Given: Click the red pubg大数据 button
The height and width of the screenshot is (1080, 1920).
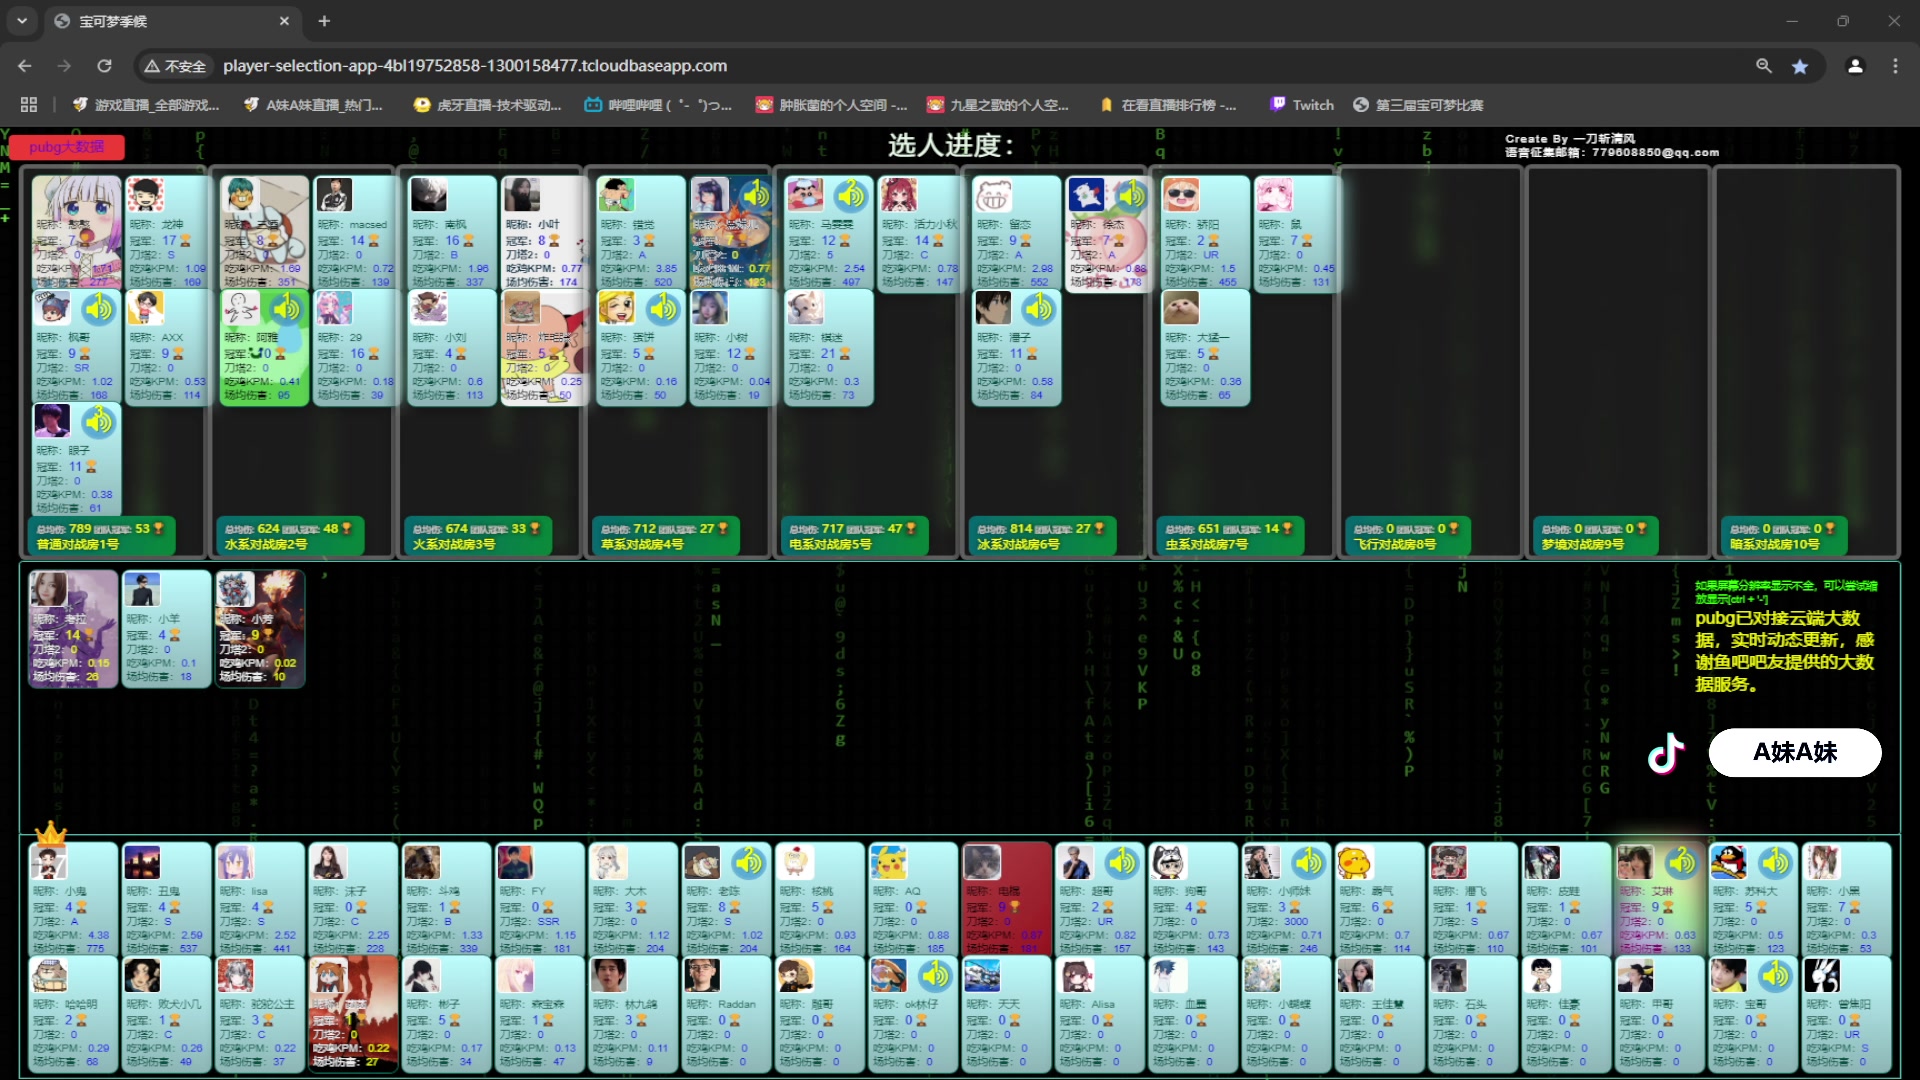Looking at the screenshot, I should point(67,147).
